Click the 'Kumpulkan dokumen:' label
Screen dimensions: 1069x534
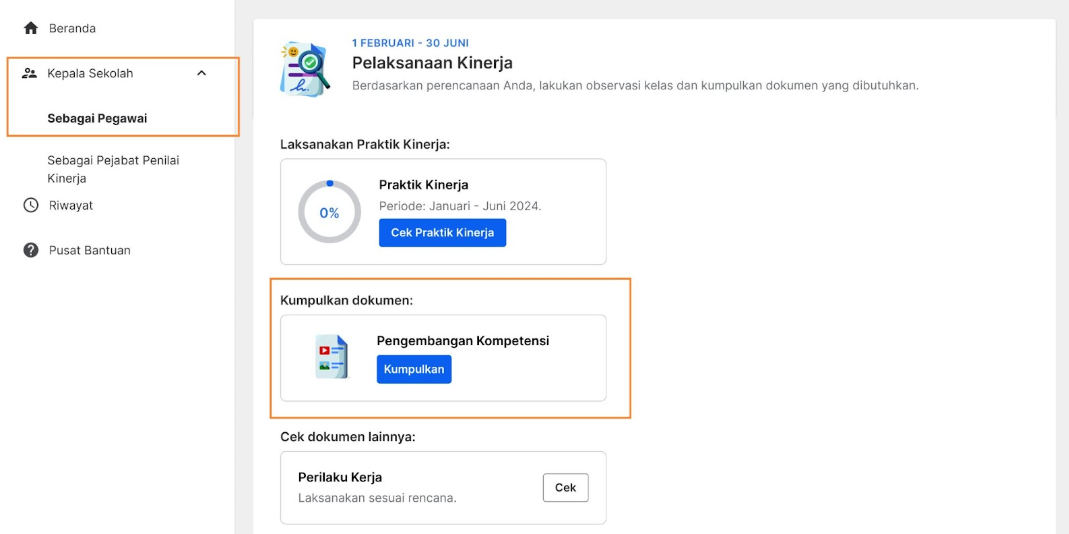(347, 300)
